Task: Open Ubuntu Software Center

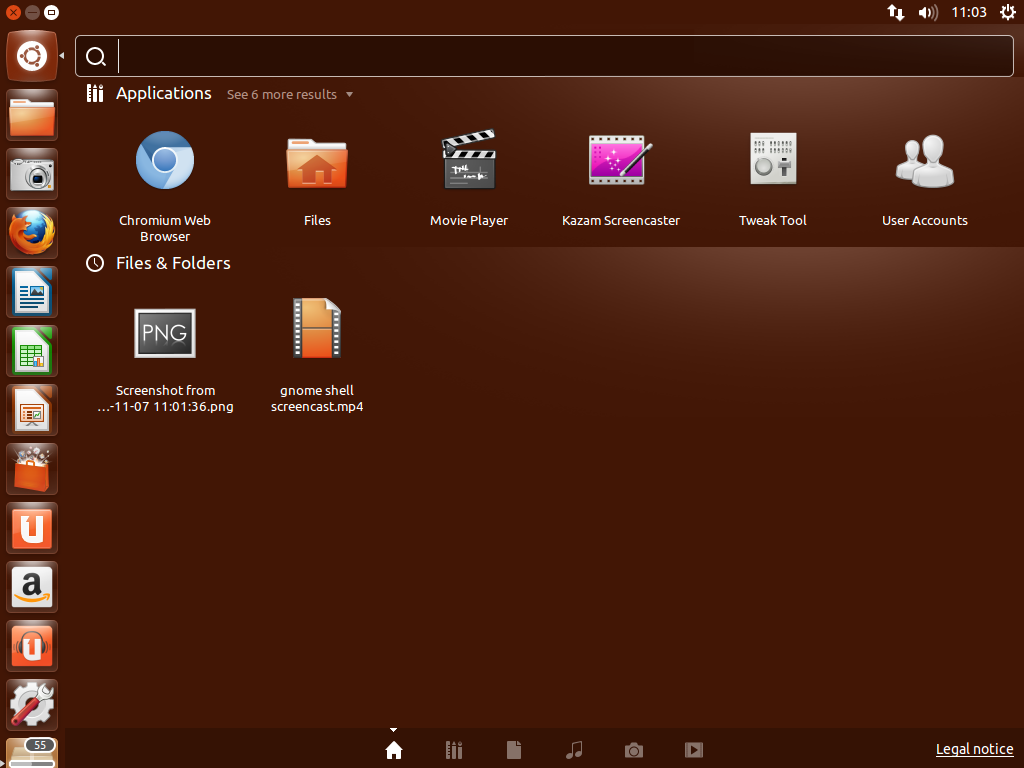Action: pyautogui.click(x=31, y=468)
